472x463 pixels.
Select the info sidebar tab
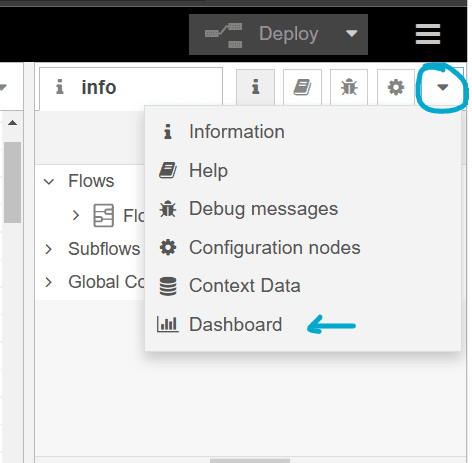pos(131,88)
